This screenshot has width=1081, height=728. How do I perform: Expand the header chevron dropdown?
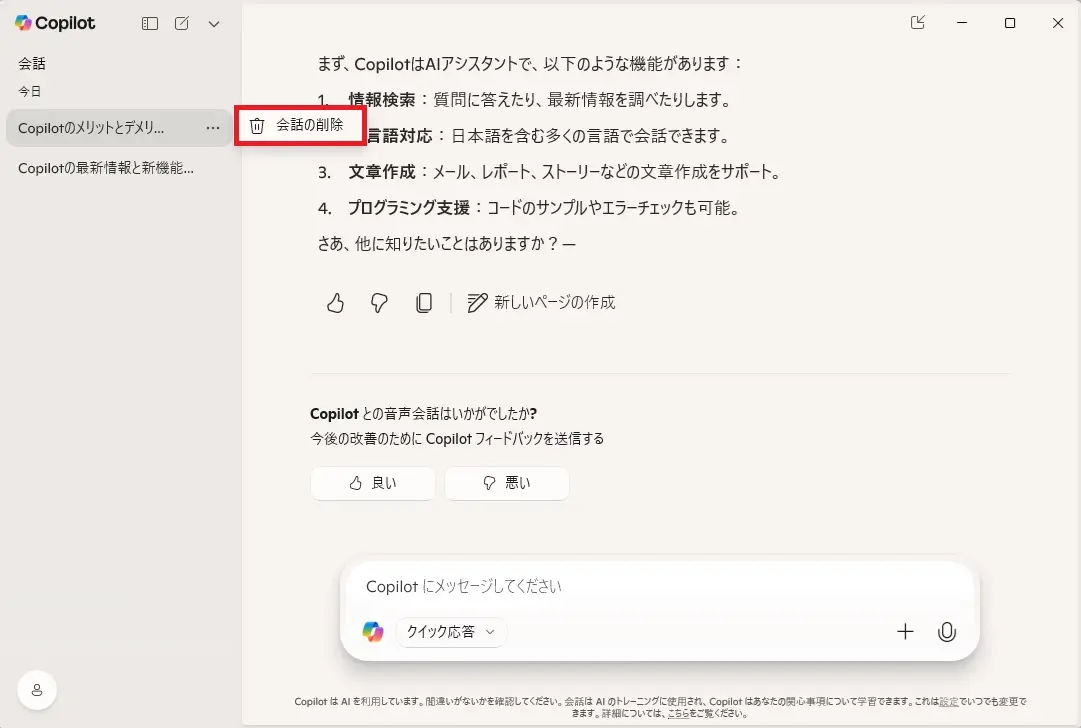pyautogui.click(x=214, y=24)
